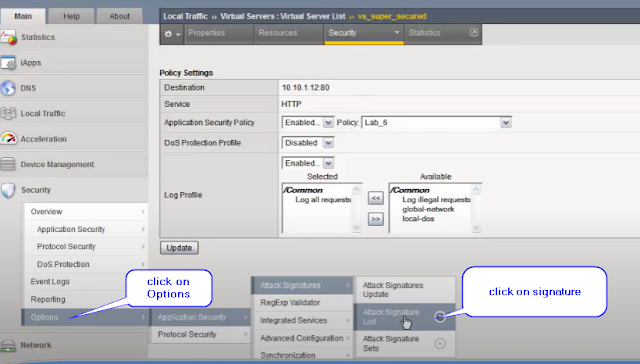Click Virtual Server List breadcrumb link
The height and width of the screenshot is (364, 640).
(313, 16)
